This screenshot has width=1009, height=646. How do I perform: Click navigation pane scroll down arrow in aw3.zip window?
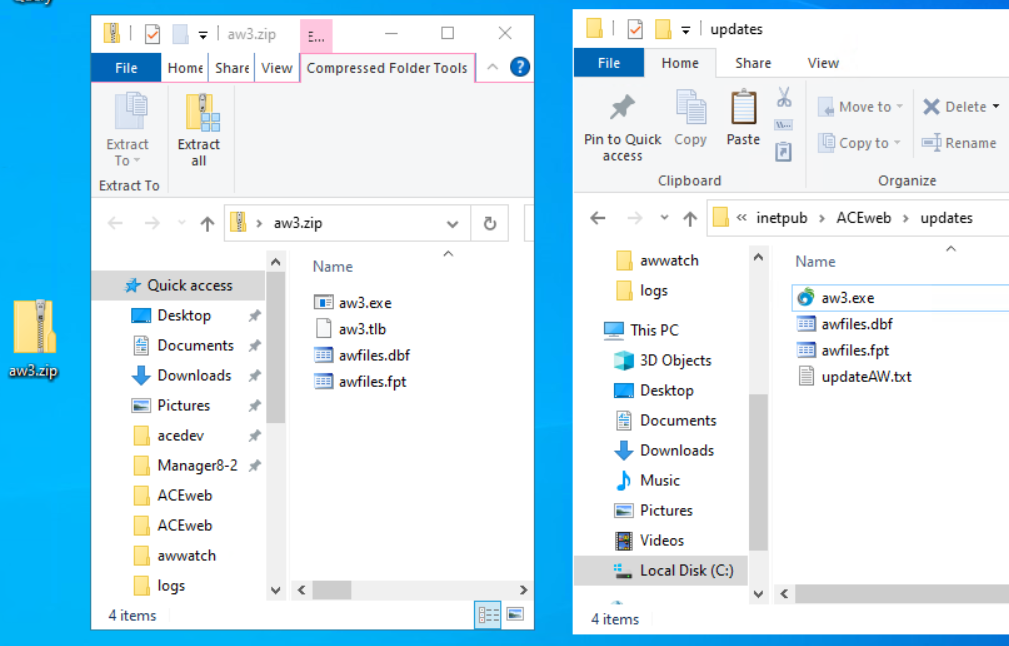click(275, 590)
